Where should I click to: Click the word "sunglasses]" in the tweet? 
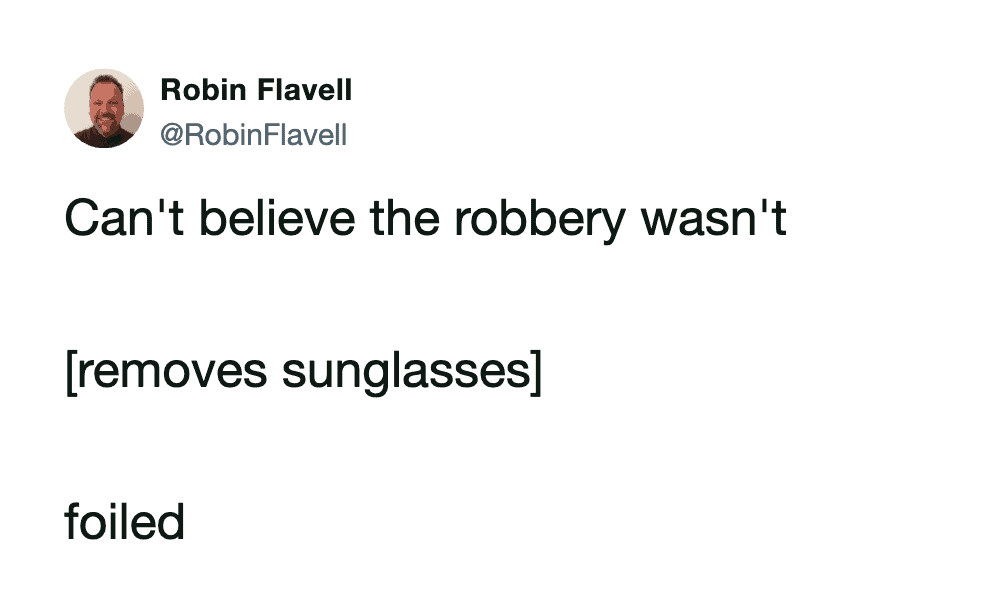point(411,371)
